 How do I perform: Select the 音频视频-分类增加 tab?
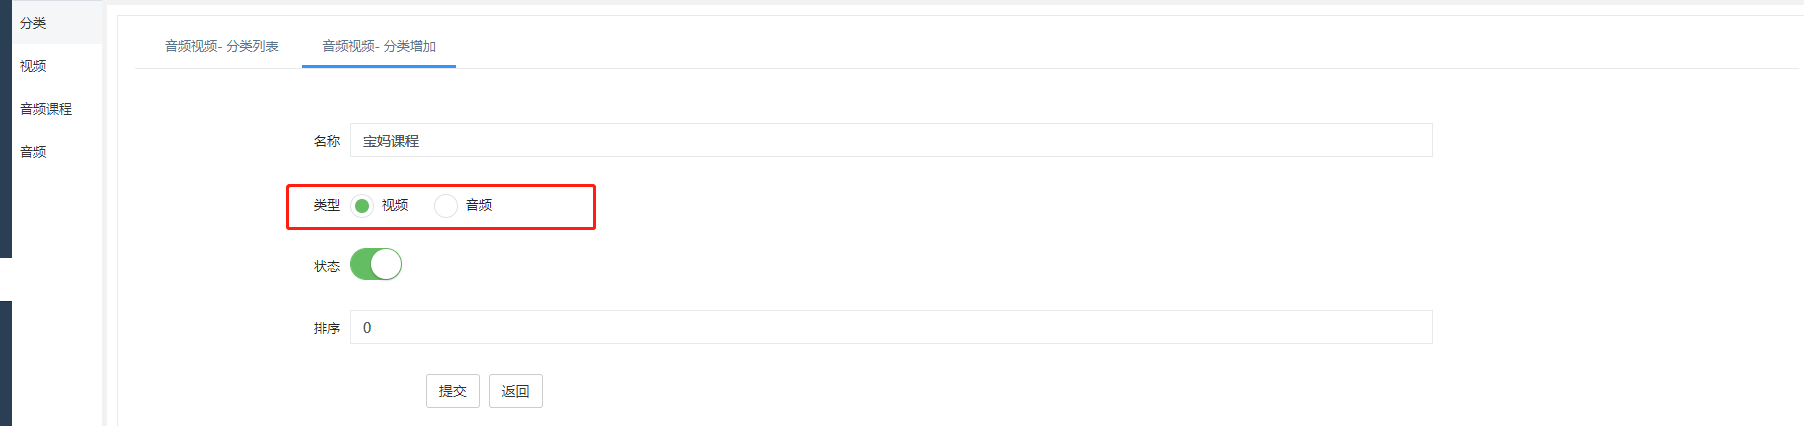point(379,46)
